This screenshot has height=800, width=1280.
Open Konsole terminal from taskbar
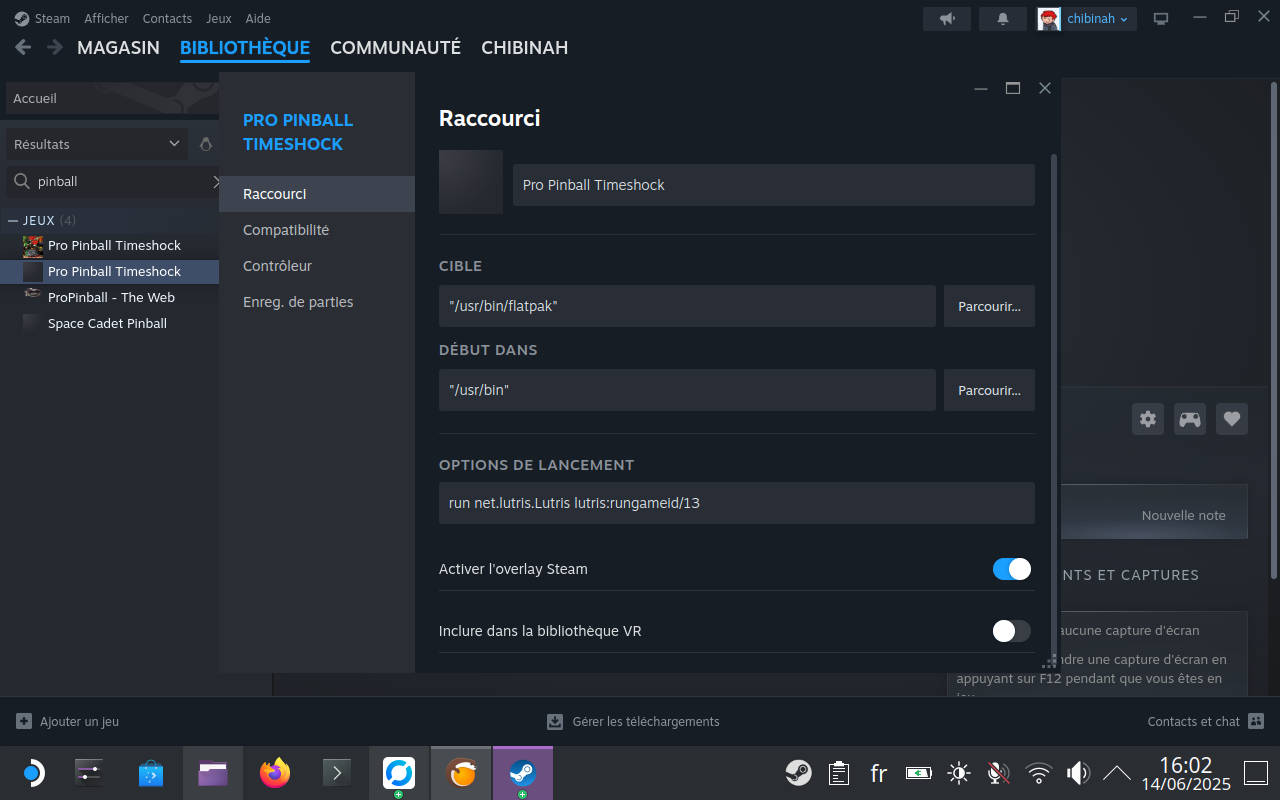[337, 773]
